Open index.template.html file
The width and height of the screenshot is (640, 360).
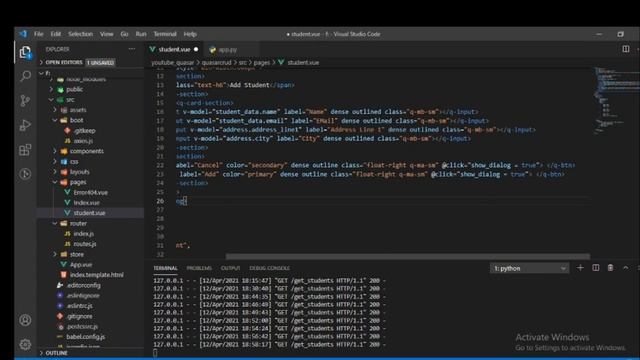click(96, 275)
